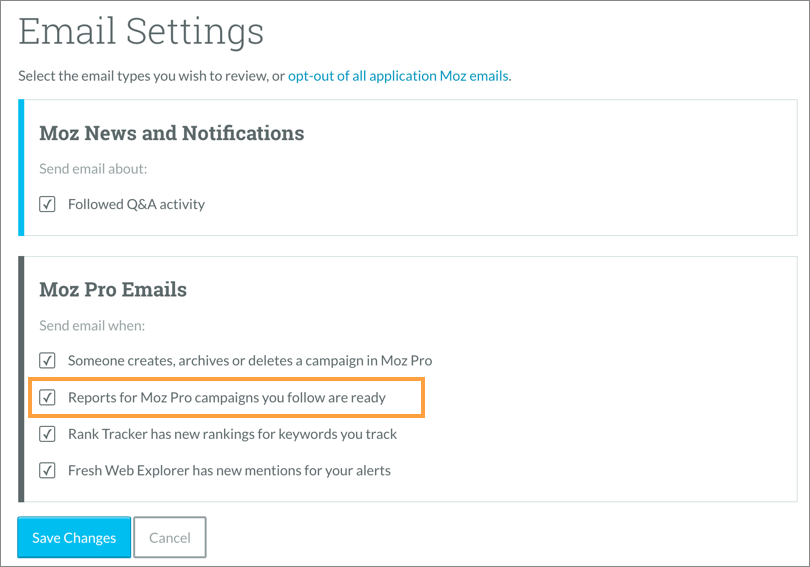Image resolution: width=810 pixels, height=567 pixels.
Task: Select the Moz News and Notifications heading
Action: click(171, 133)
